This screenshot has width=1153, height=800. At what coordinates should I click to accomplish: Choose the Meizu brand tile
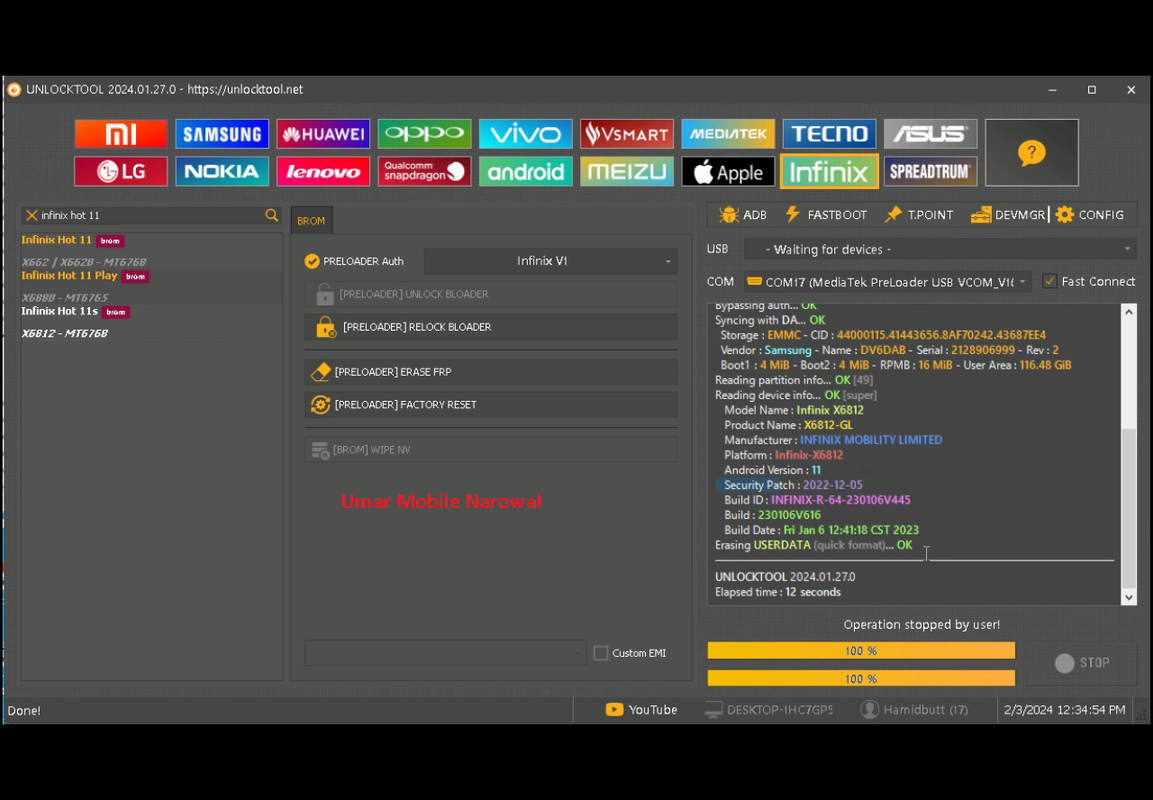pos(627,171)
